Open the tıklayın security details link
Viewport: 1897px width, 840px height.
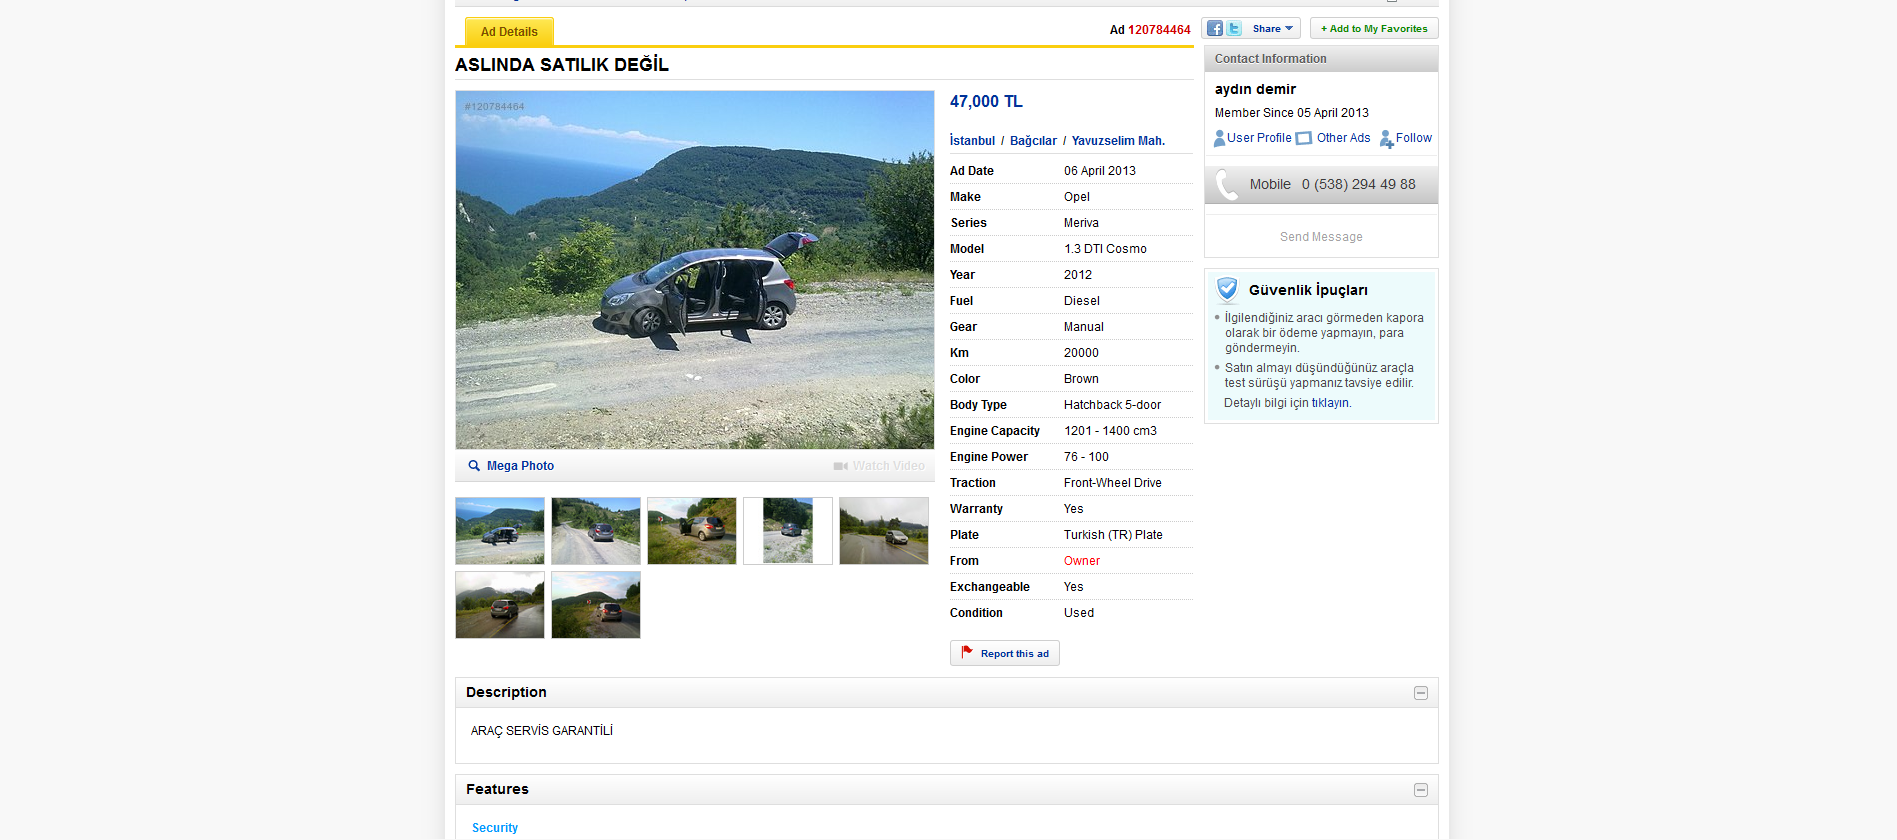tap(1331, 403)
